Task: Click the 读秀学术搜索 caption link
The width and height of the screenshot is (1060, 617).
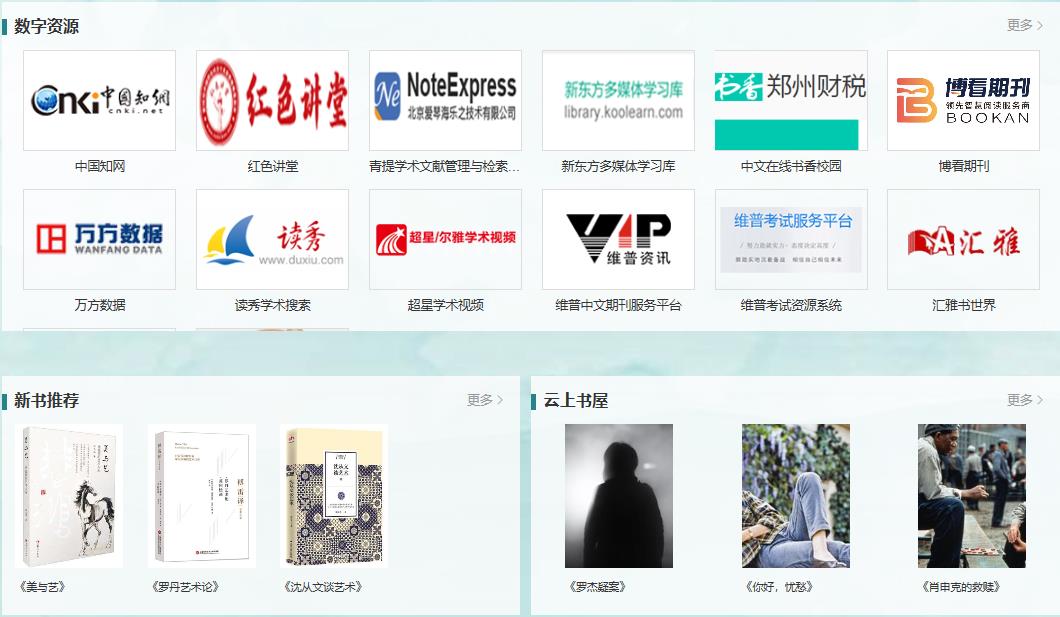Action: 272,305
